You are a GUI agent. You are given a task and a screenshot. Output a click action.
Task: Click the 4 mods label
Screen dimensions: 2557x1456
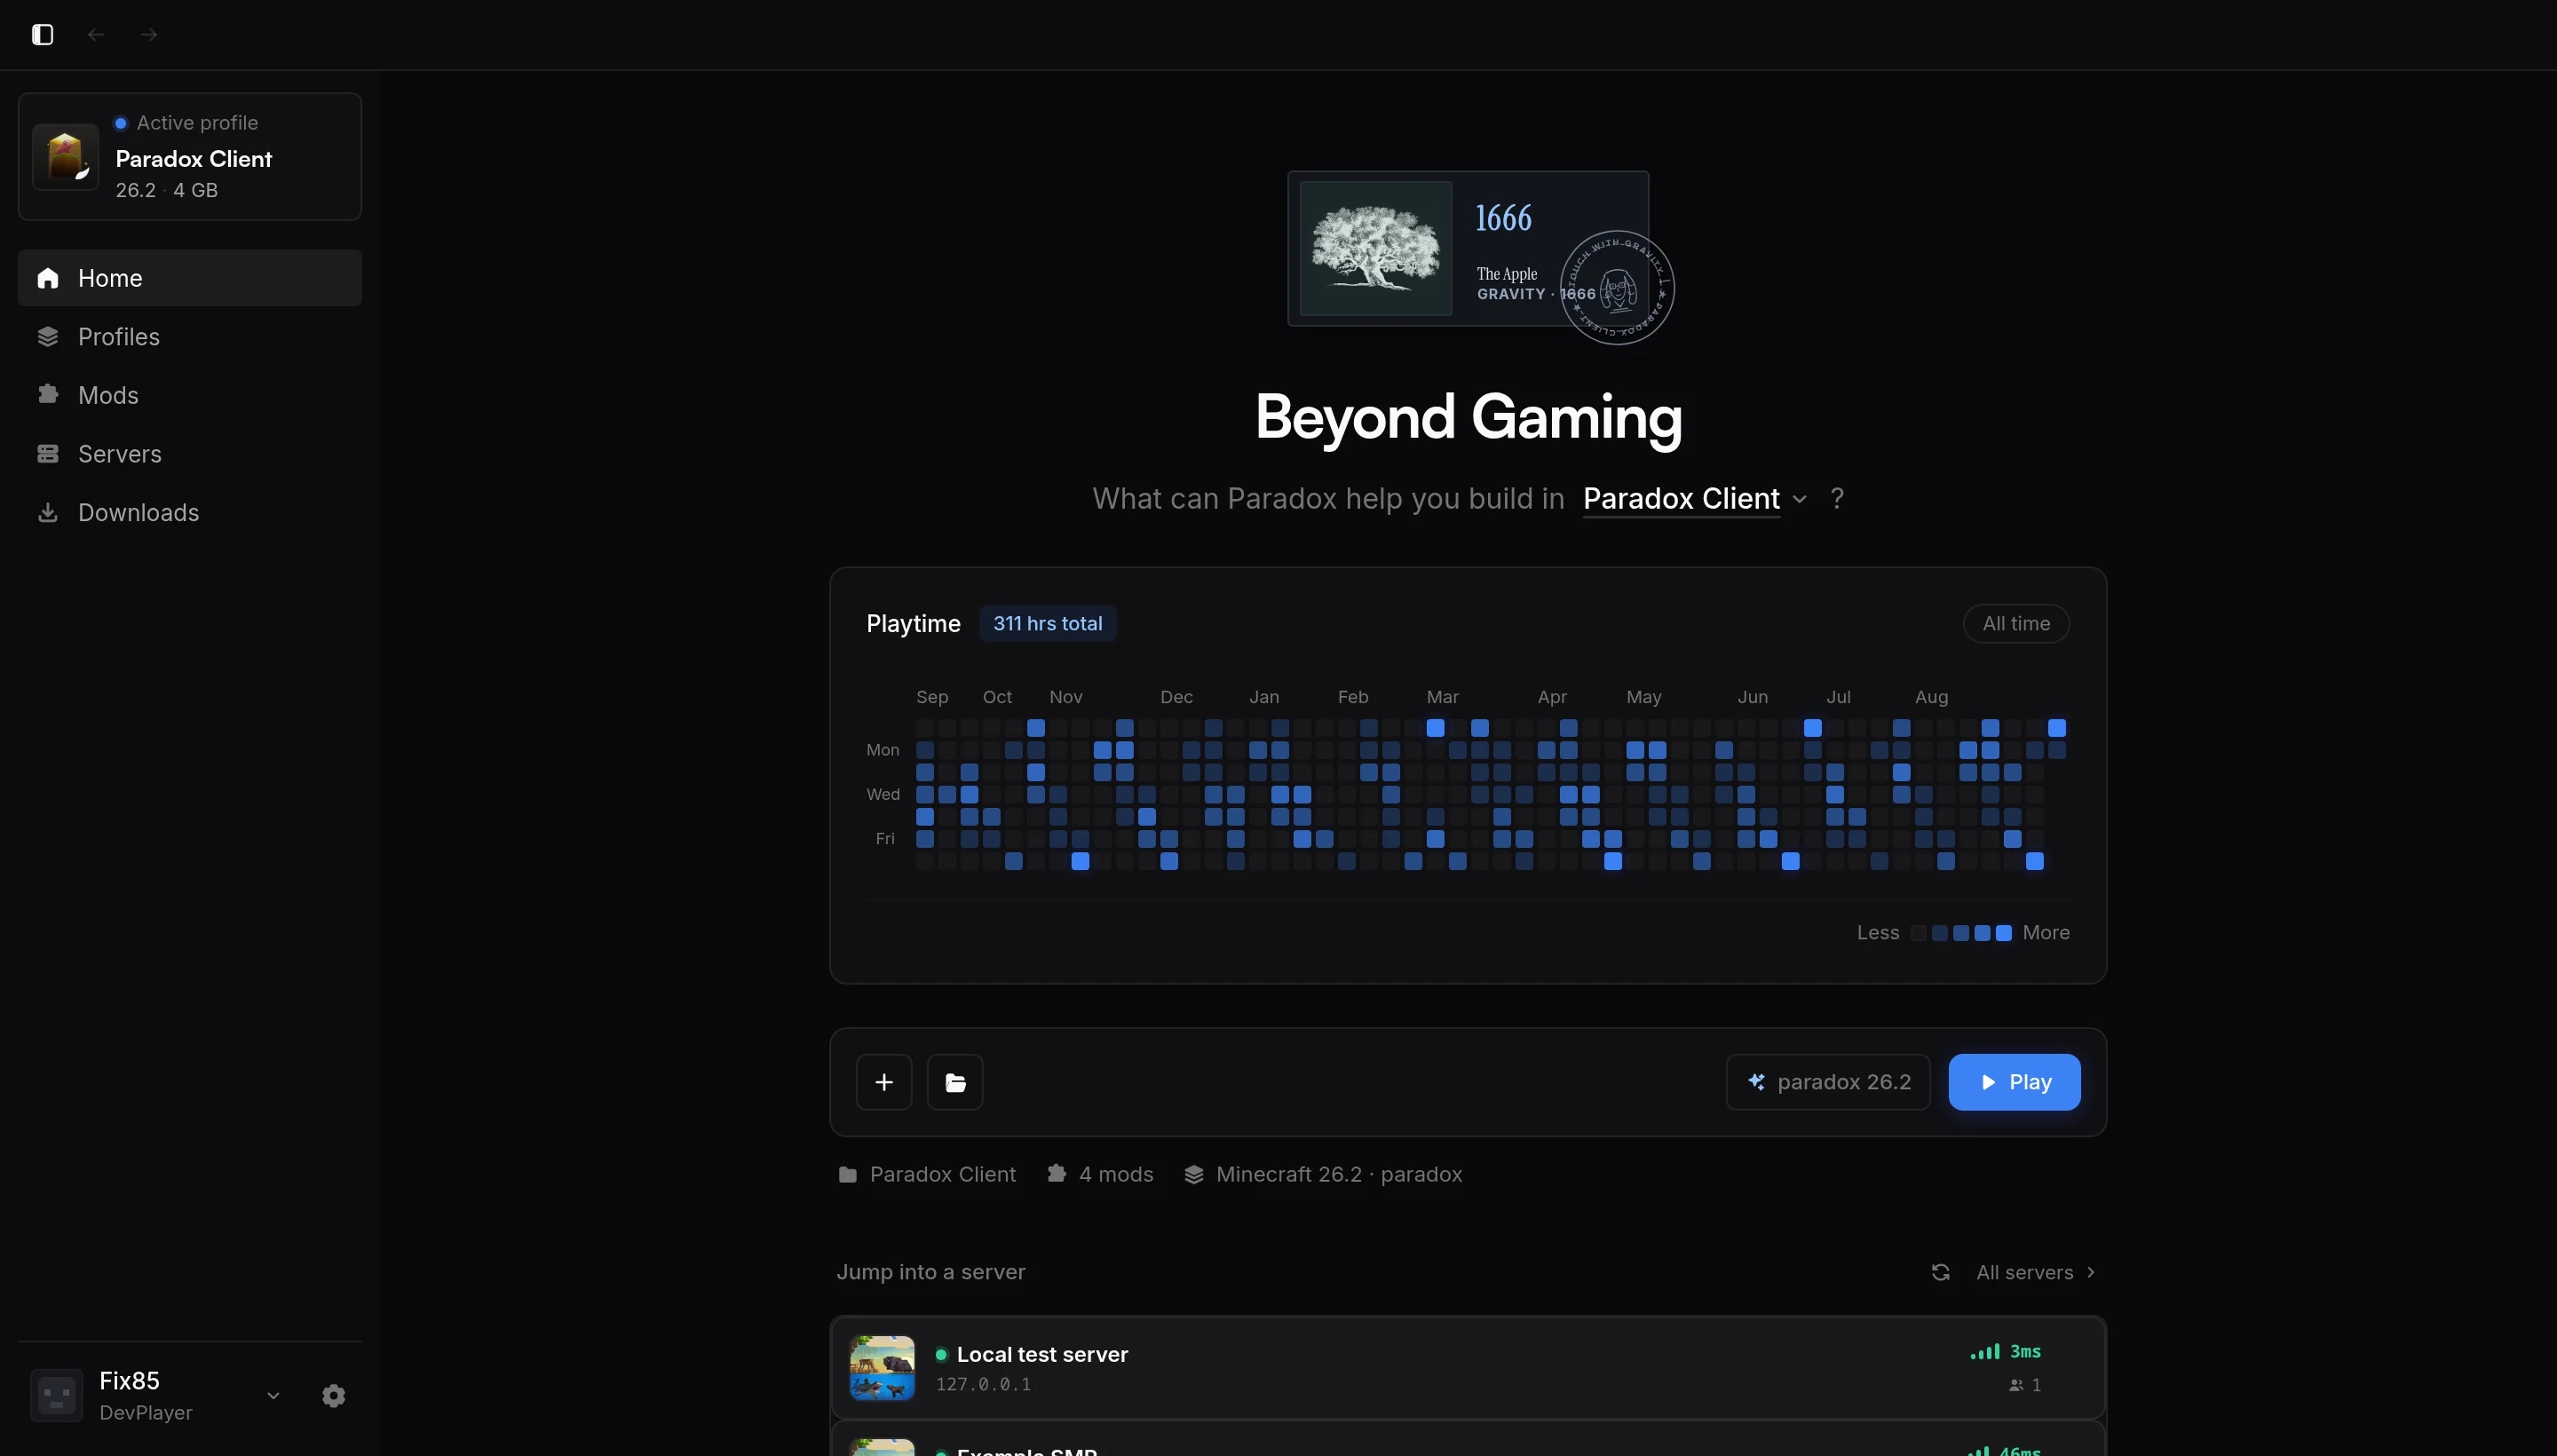pos(1116,1175)
